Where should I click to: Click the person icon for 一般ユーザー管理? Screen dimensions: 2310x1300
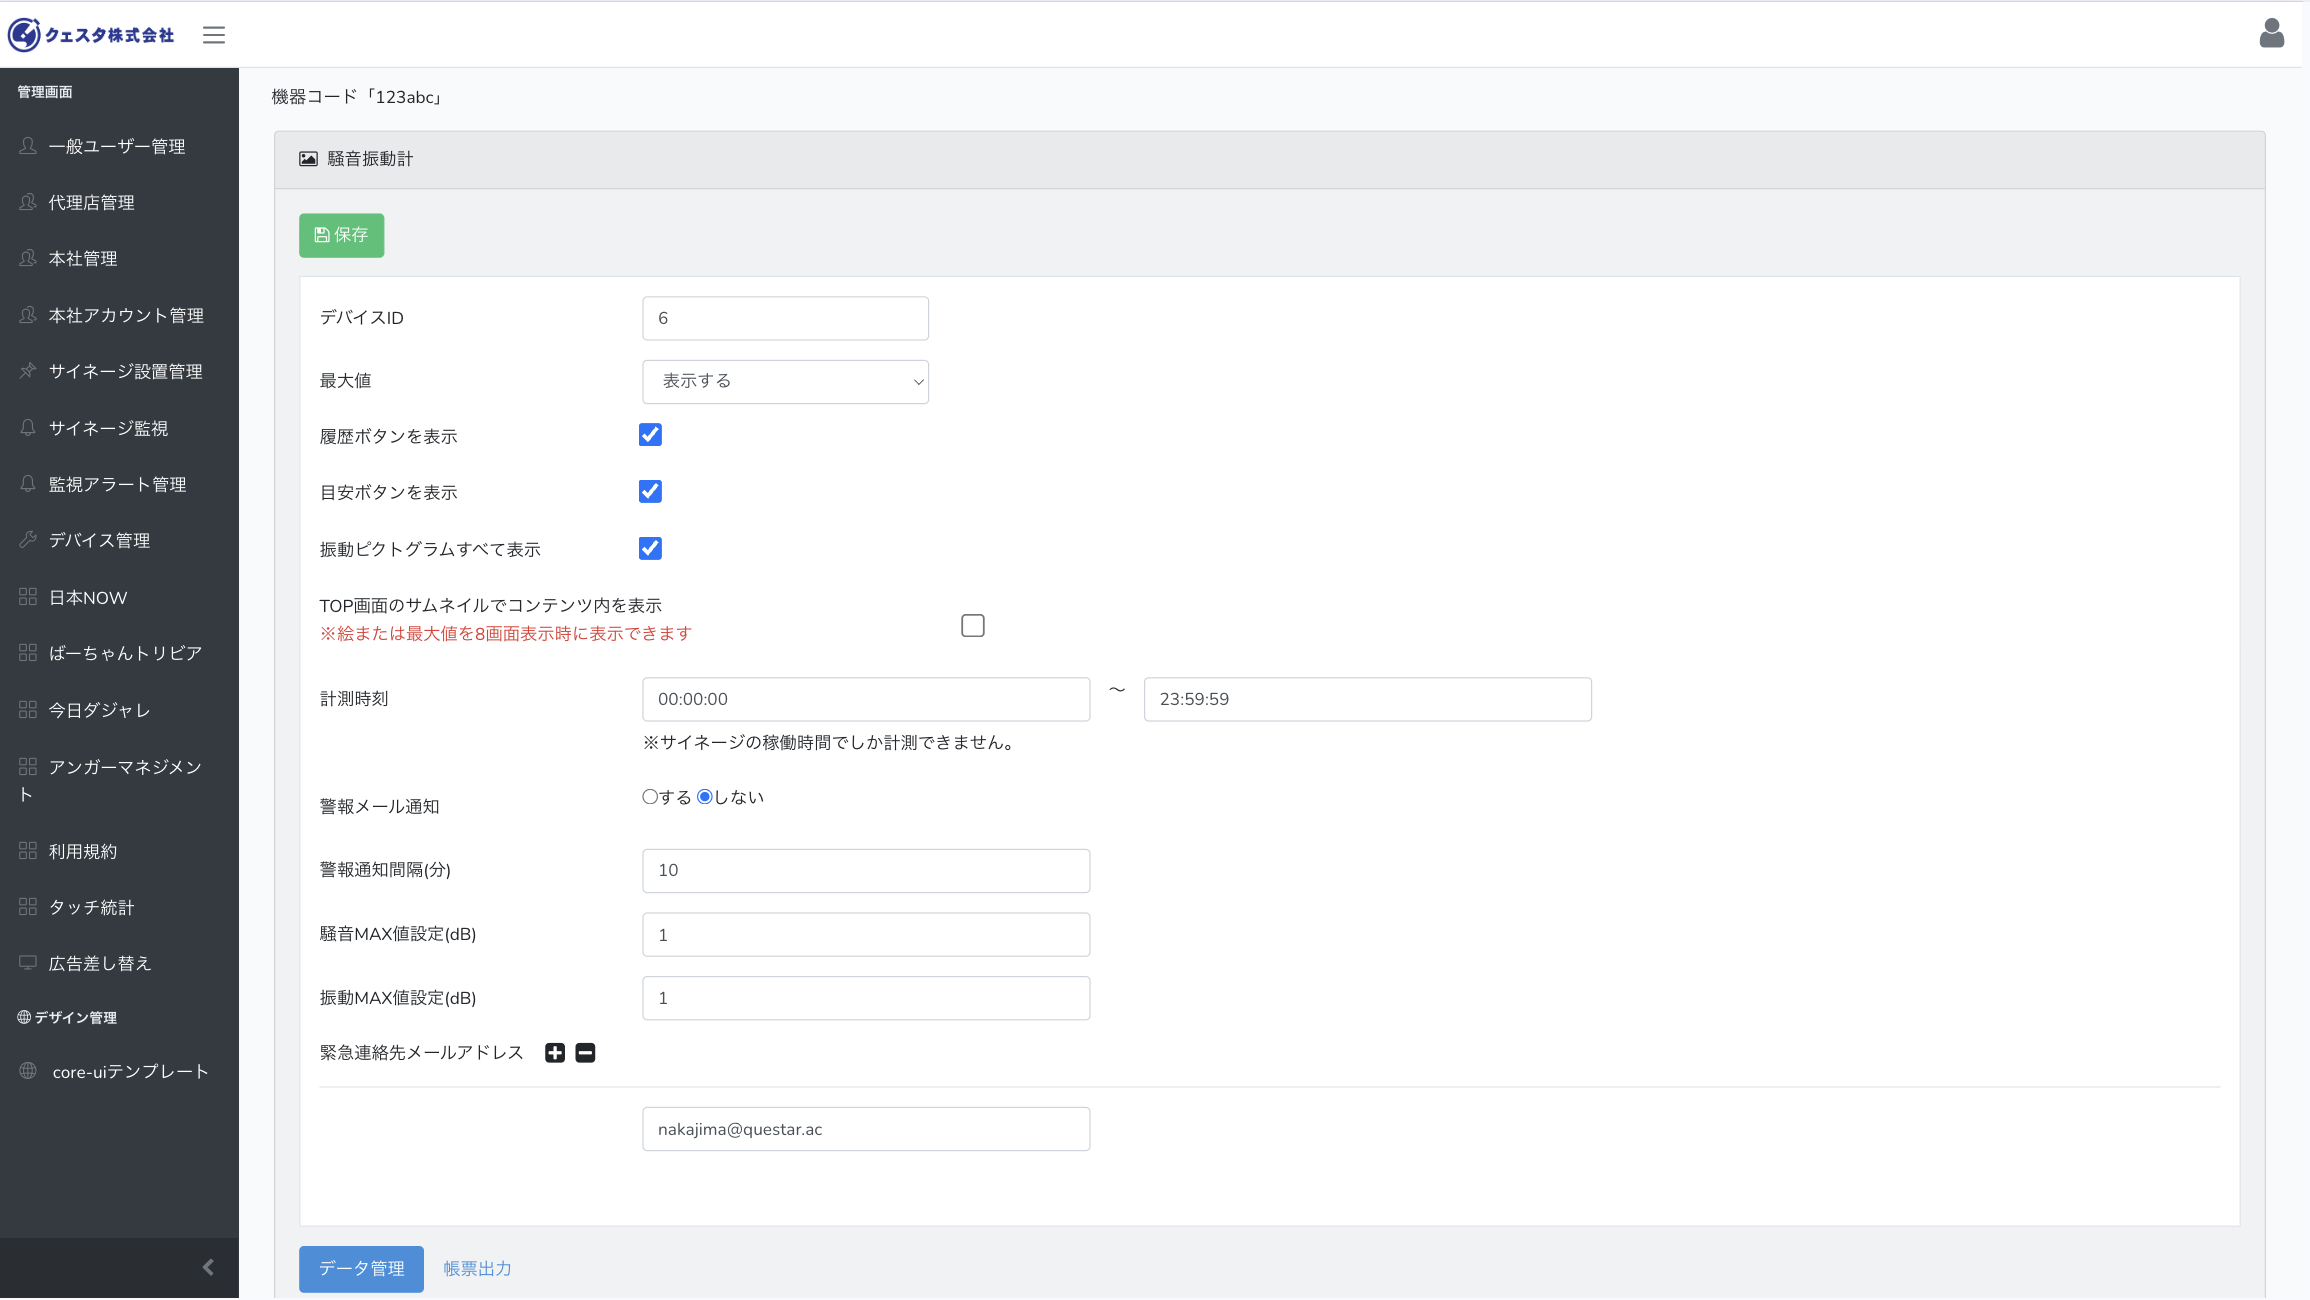click(x=28, y=146)
